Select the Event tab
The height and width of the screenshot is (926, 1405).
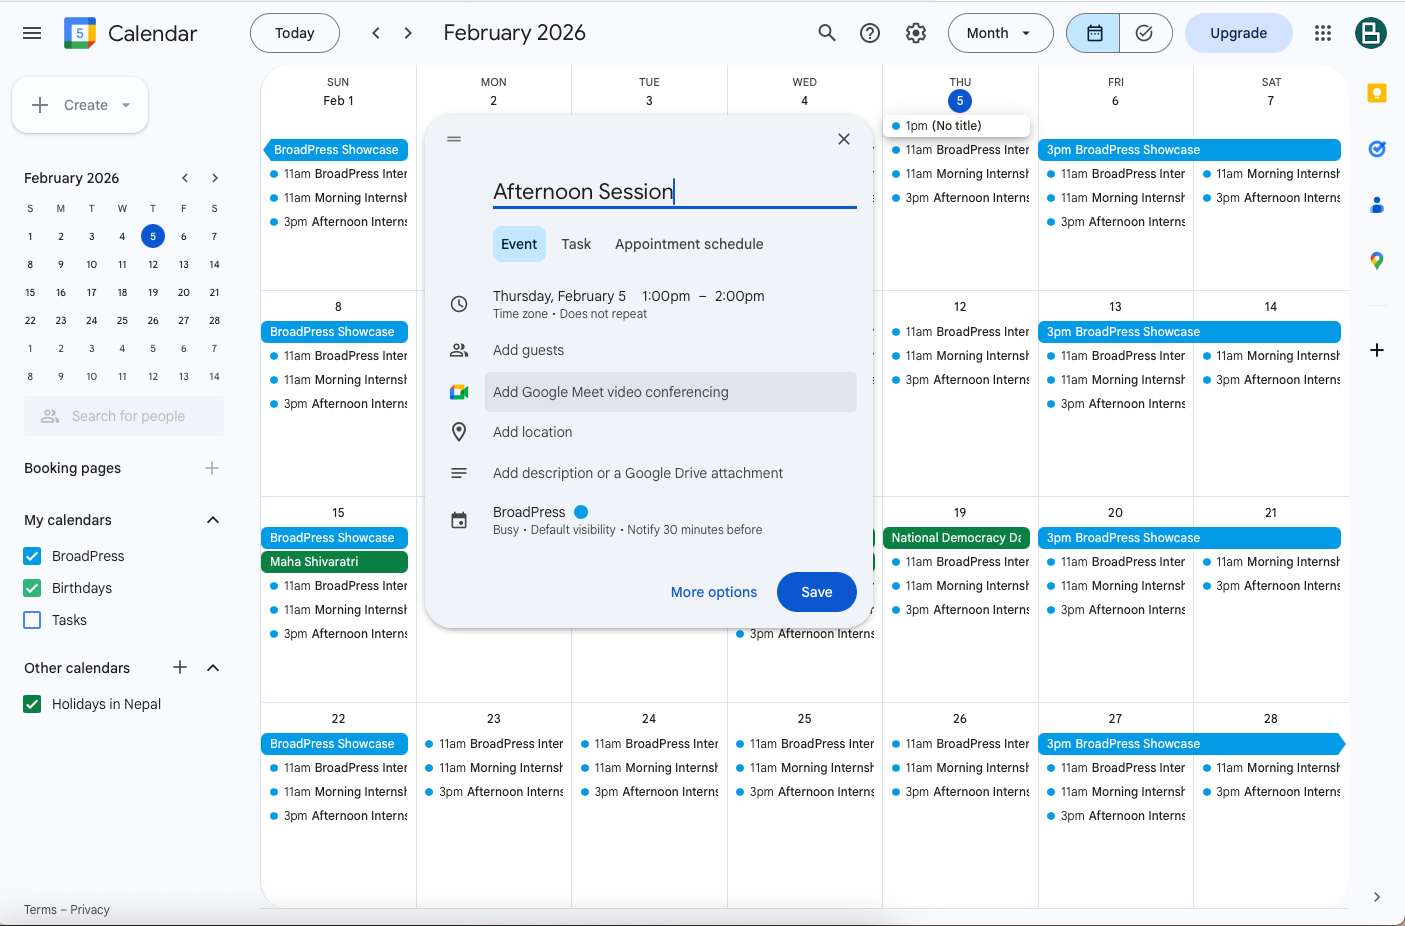pos(519,244)
